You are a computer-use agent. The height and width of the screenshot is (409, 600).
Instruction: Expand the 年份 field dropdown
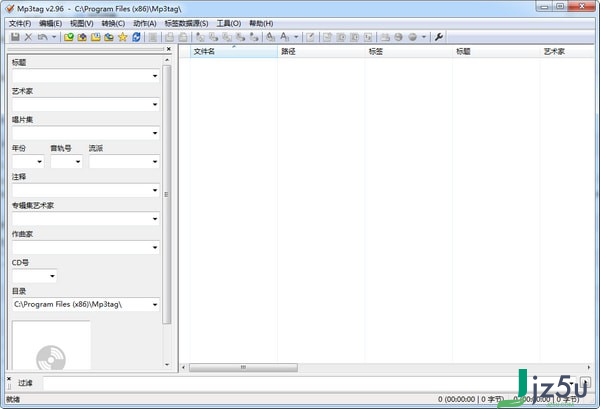(39, 162)
